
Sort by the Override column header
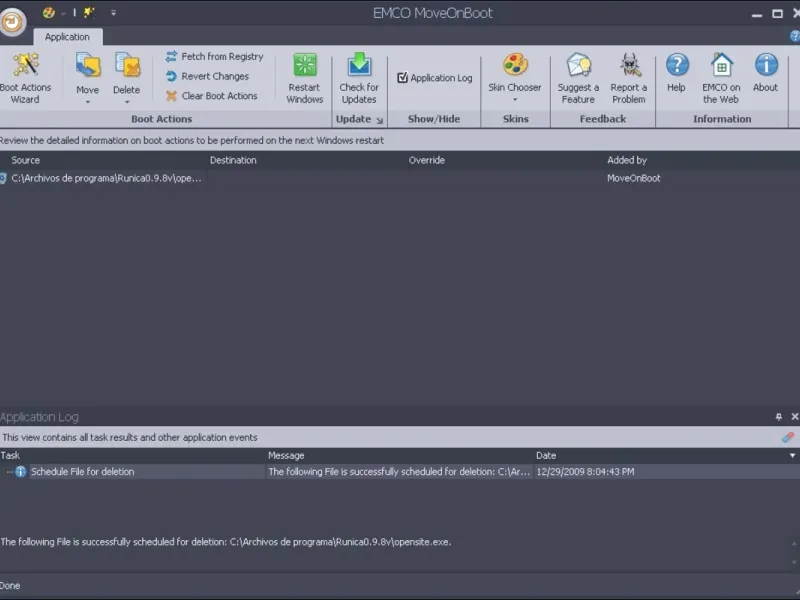coord(427,160)
